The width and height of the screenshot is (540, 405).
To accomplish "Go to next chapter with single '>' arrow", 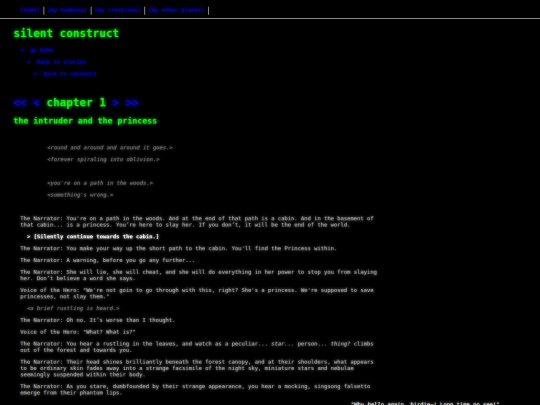I will (x=116, y=103).
